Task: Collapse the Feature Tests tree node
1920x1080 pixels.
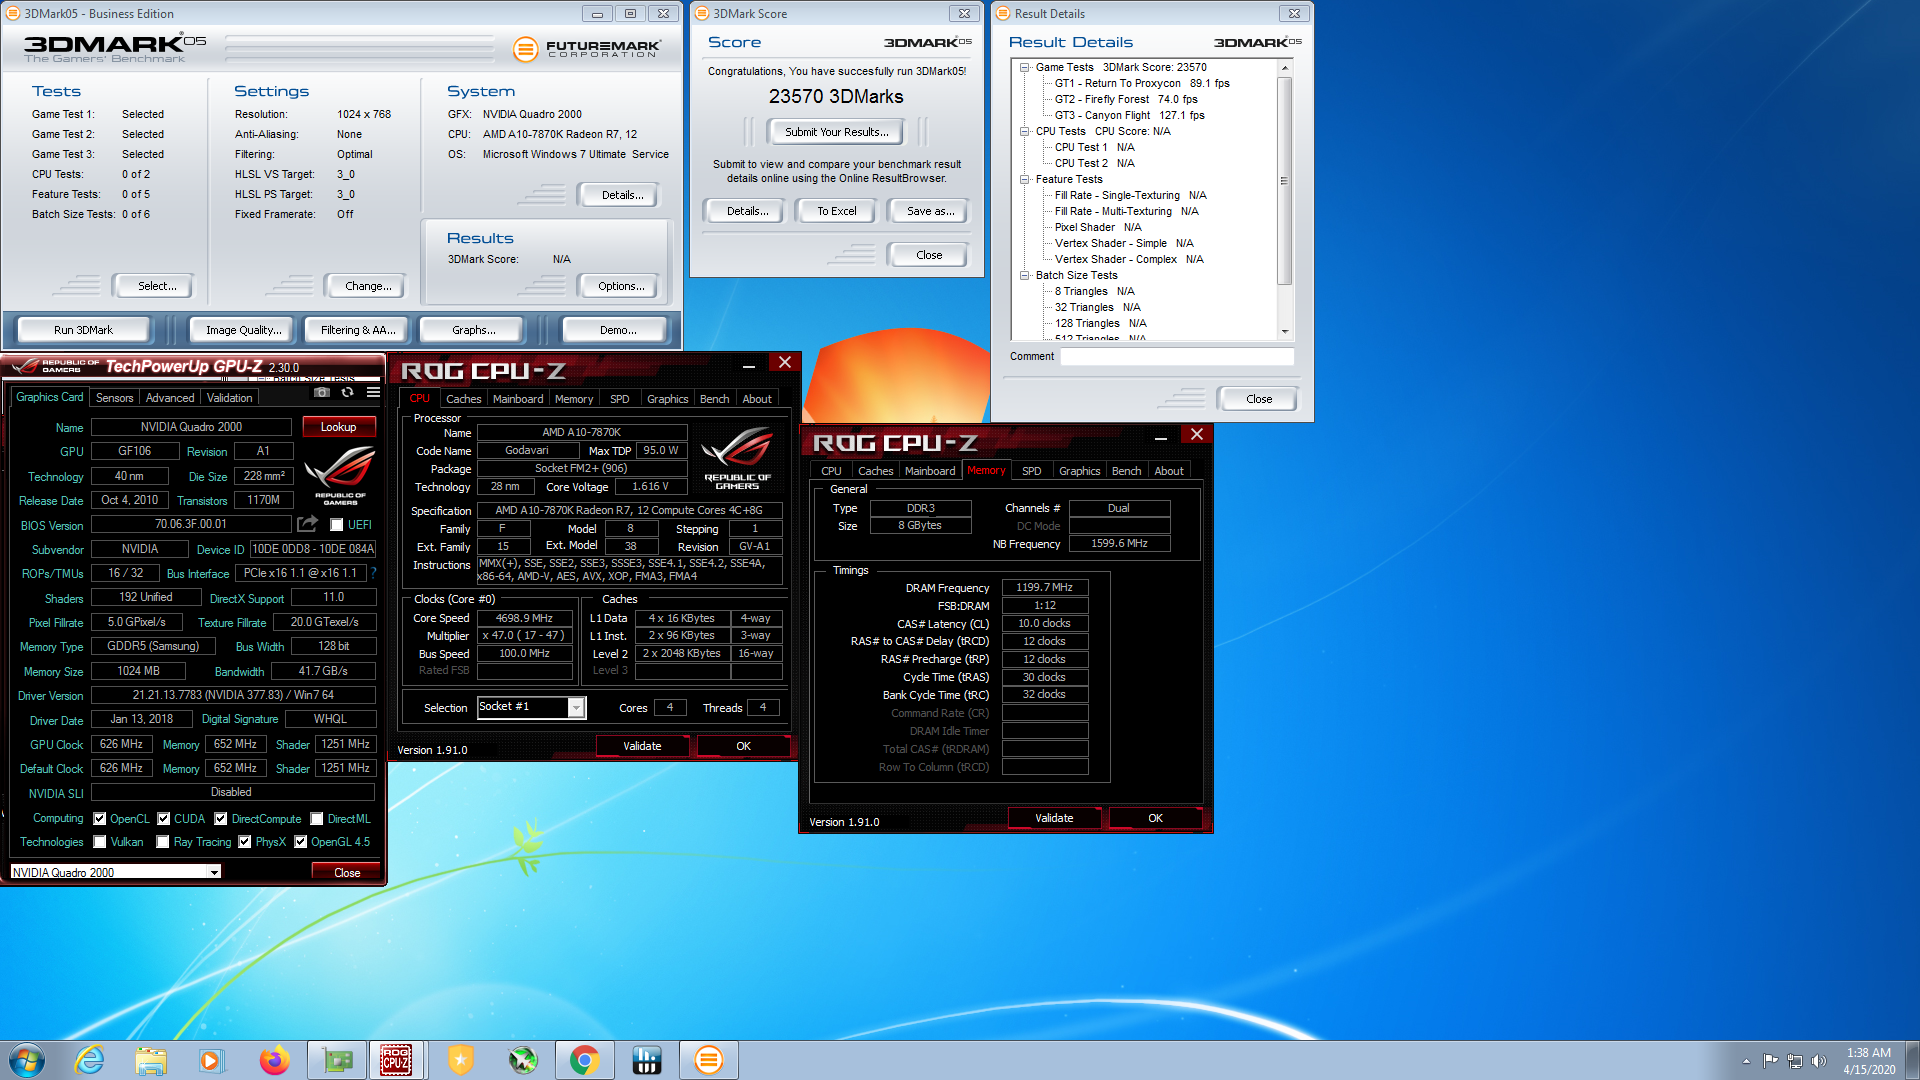Action: click(x=1025, y=179)
